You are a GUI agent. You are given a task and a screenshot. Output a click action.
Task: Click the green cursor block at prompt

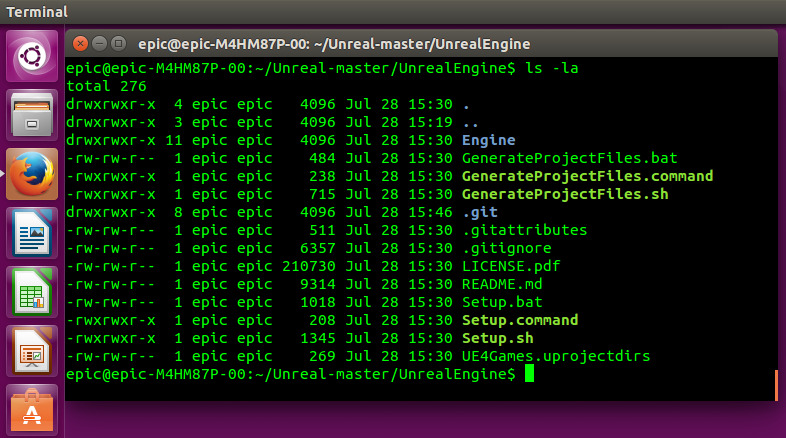529,374
